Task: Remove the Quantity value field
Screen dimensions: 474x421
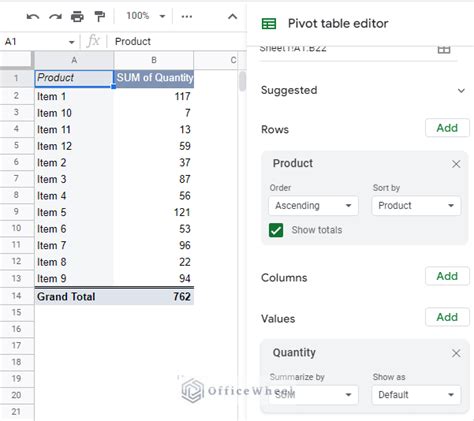Action: [456, 353]
